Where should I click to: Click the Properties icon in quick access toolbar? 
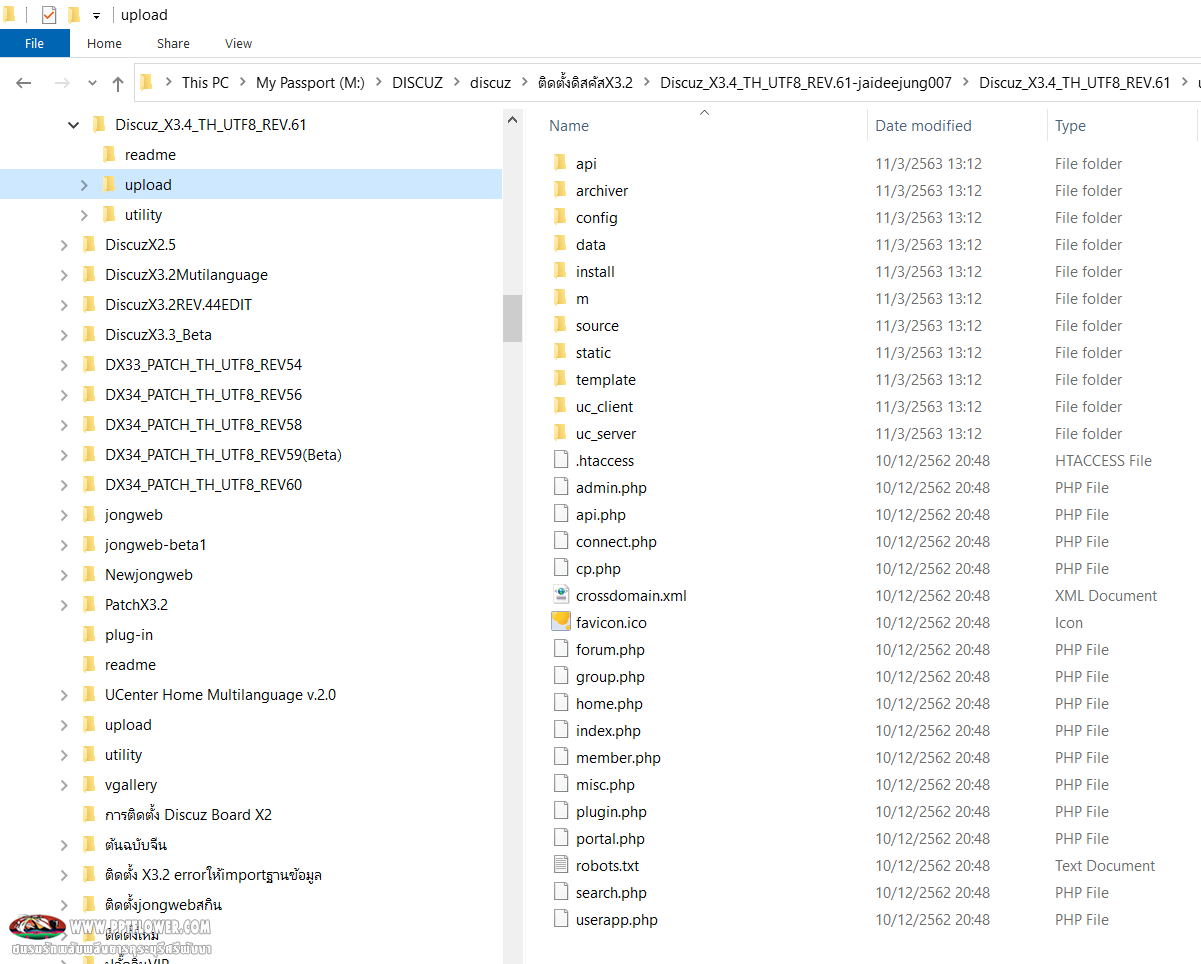(x=49, y=15)
